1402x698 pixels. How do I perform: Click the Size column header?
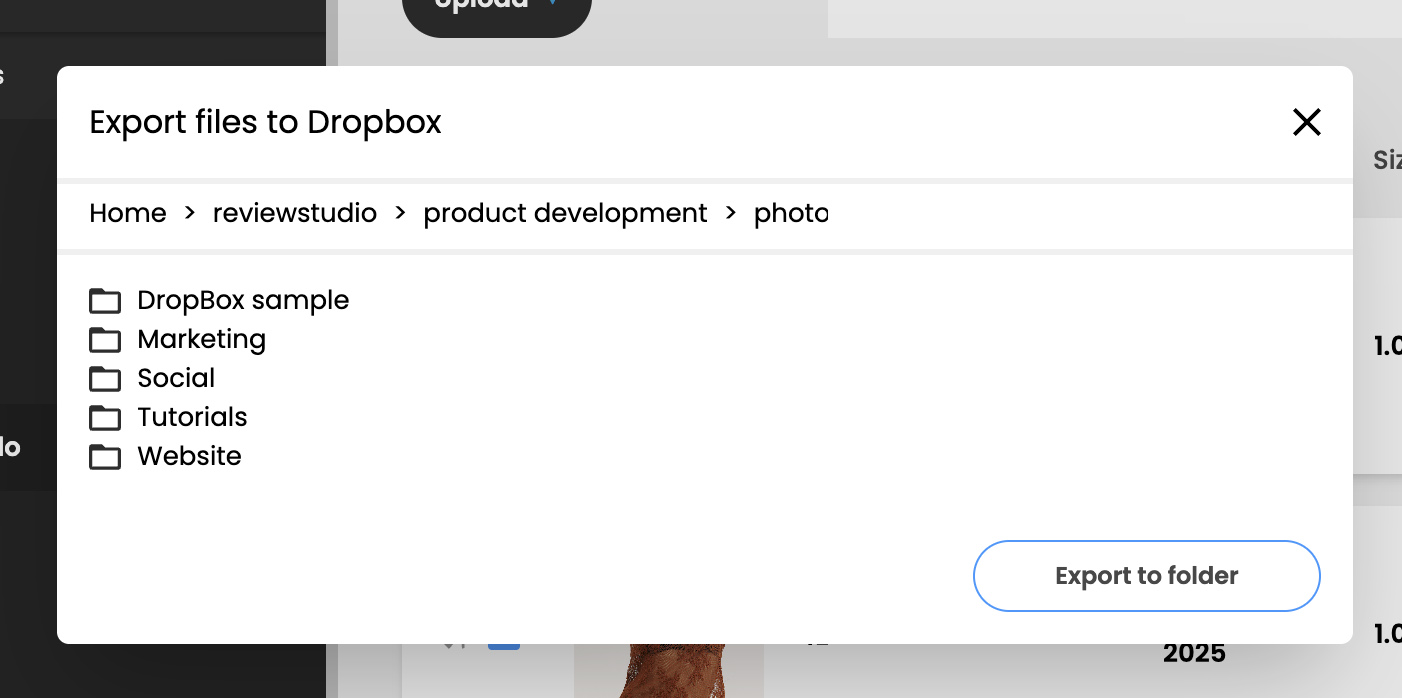[x=1388, y=160]
